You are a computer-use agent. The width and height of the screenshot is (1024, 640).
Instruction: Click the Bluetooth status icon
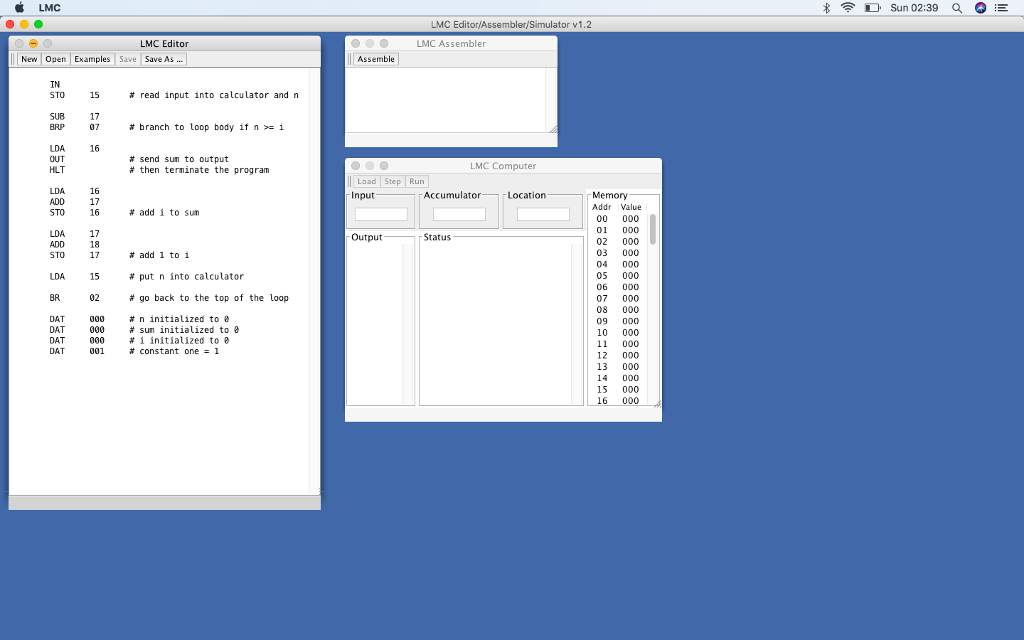click(826, 7)
